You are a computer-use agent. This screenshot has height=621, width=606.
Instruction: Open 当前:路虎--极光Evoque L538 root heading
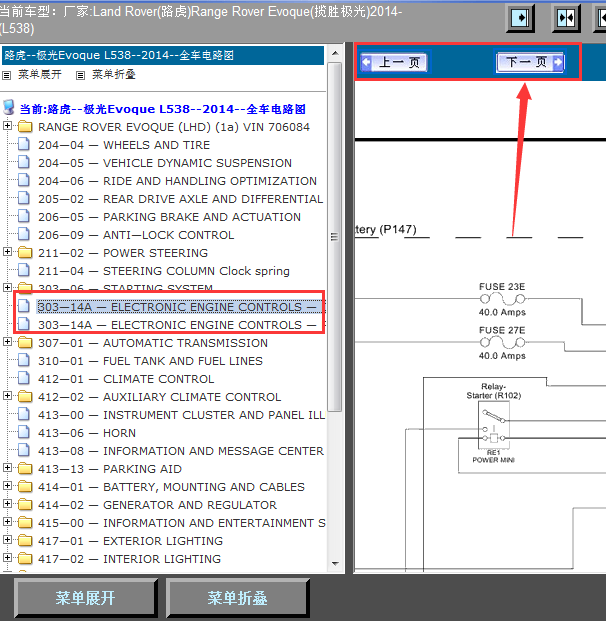click(163, 109)
